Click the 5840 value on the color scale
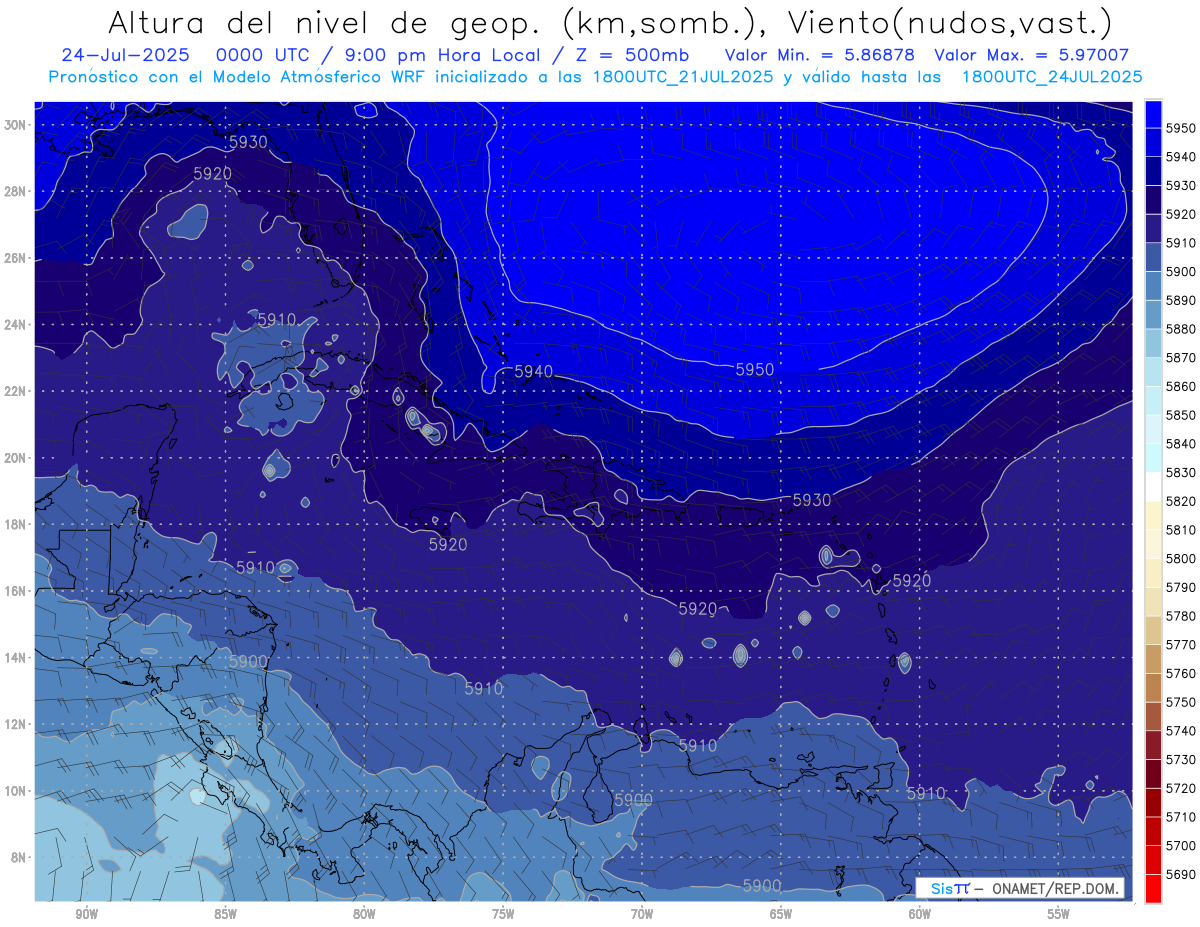 click(x=1181, y=444)
